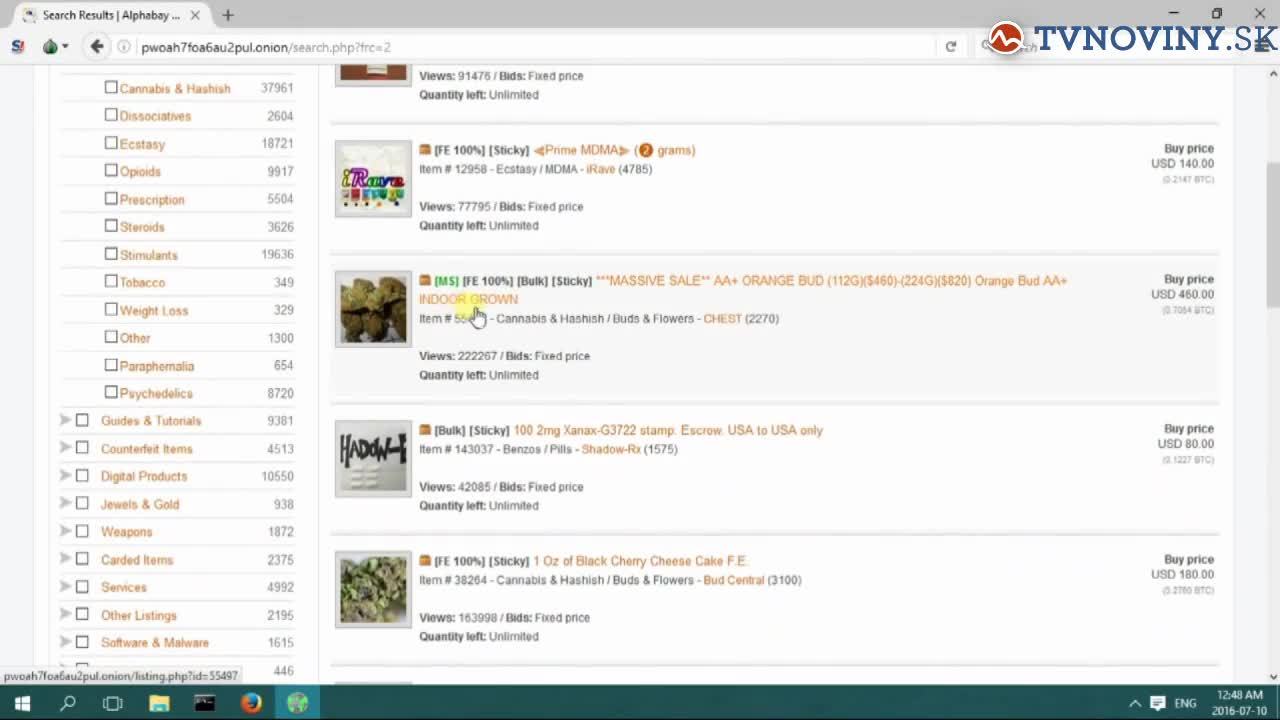
Task: Visit the CHEST seller profile link
Action: 722,319
